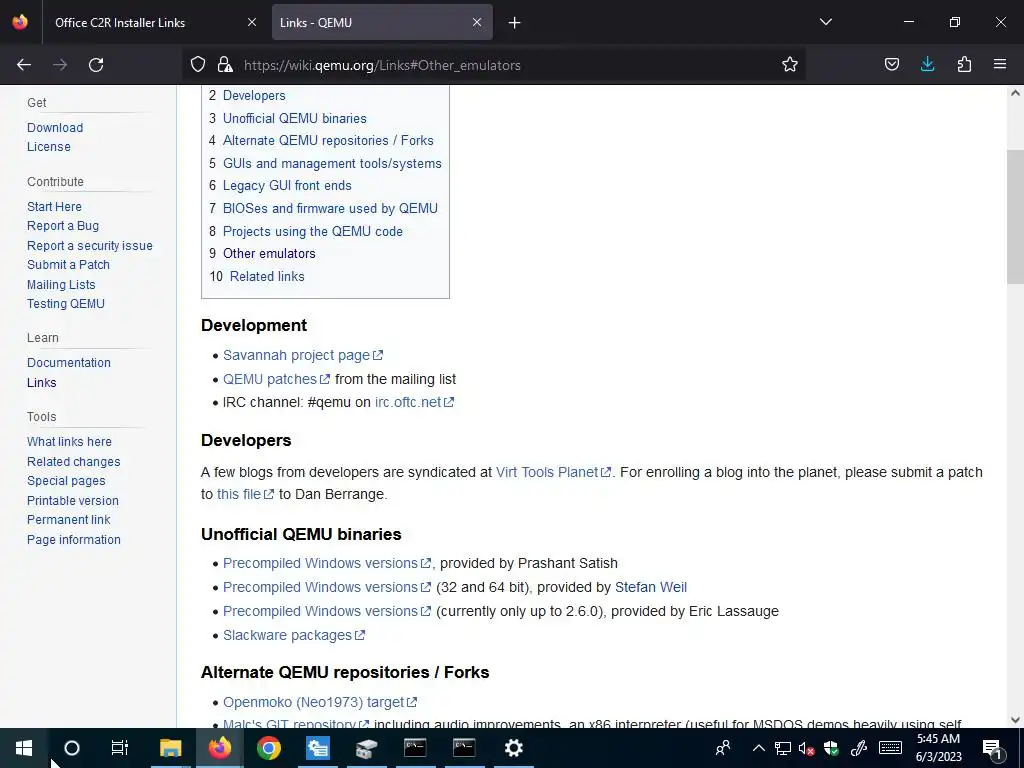Open Report a Bug link
Viewport: 1024px width, 768px height.
(x=63, y=225)
